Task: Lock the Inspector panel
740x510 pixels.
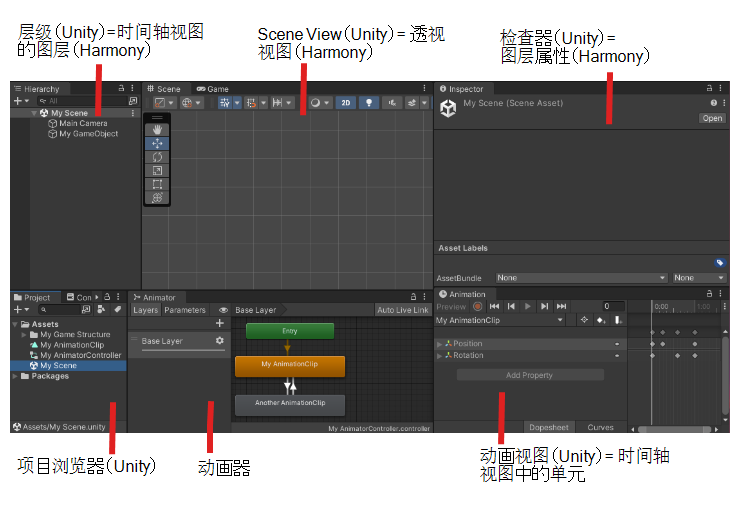Action: (709, 88)
